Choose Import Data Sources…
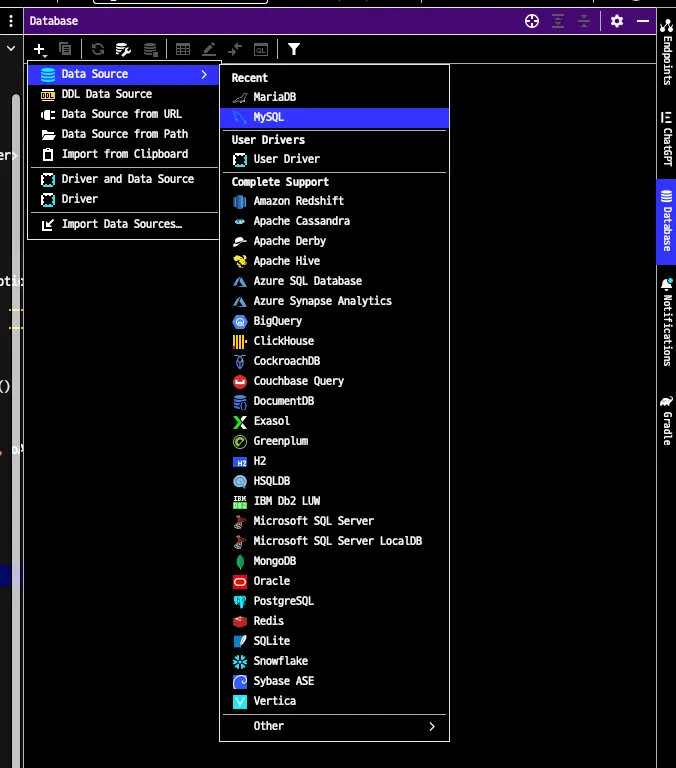The image size is (676, 768). point(123,224)
